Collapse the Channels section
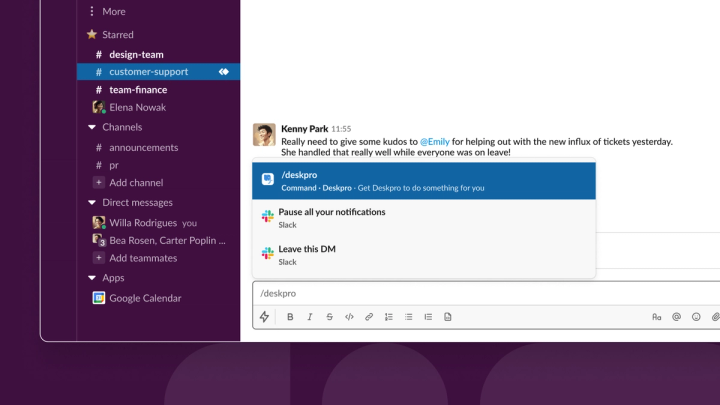Viewport: 720px width, 405px height. [x=92, y=127]
